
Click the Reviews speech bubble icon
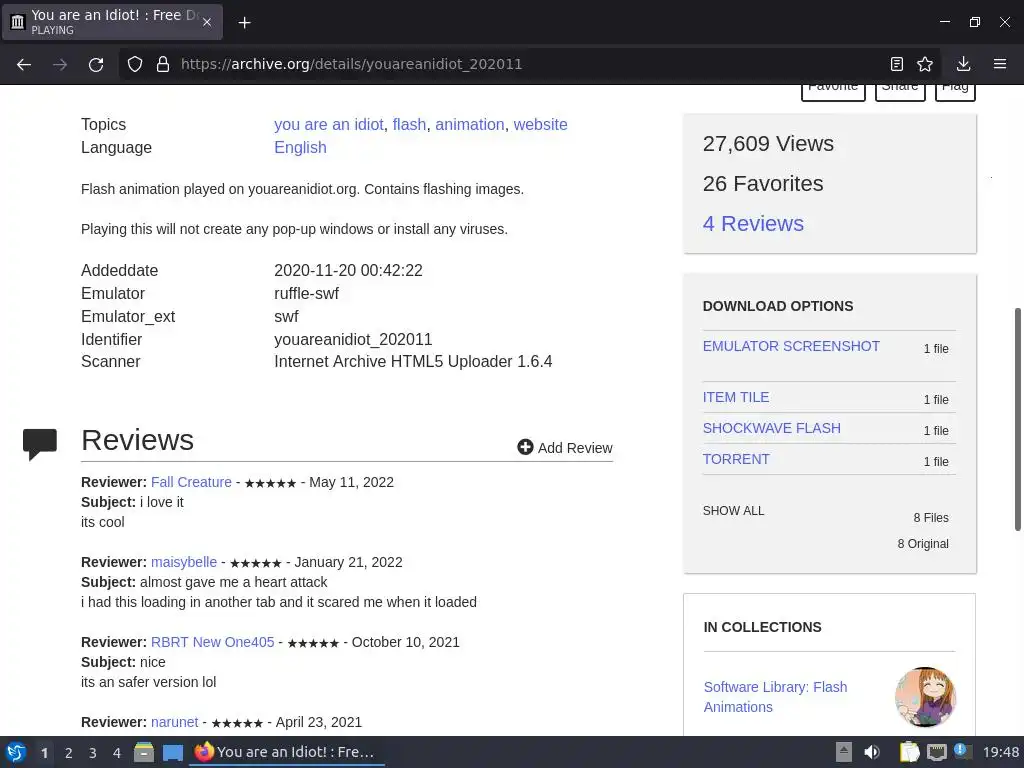40,444
